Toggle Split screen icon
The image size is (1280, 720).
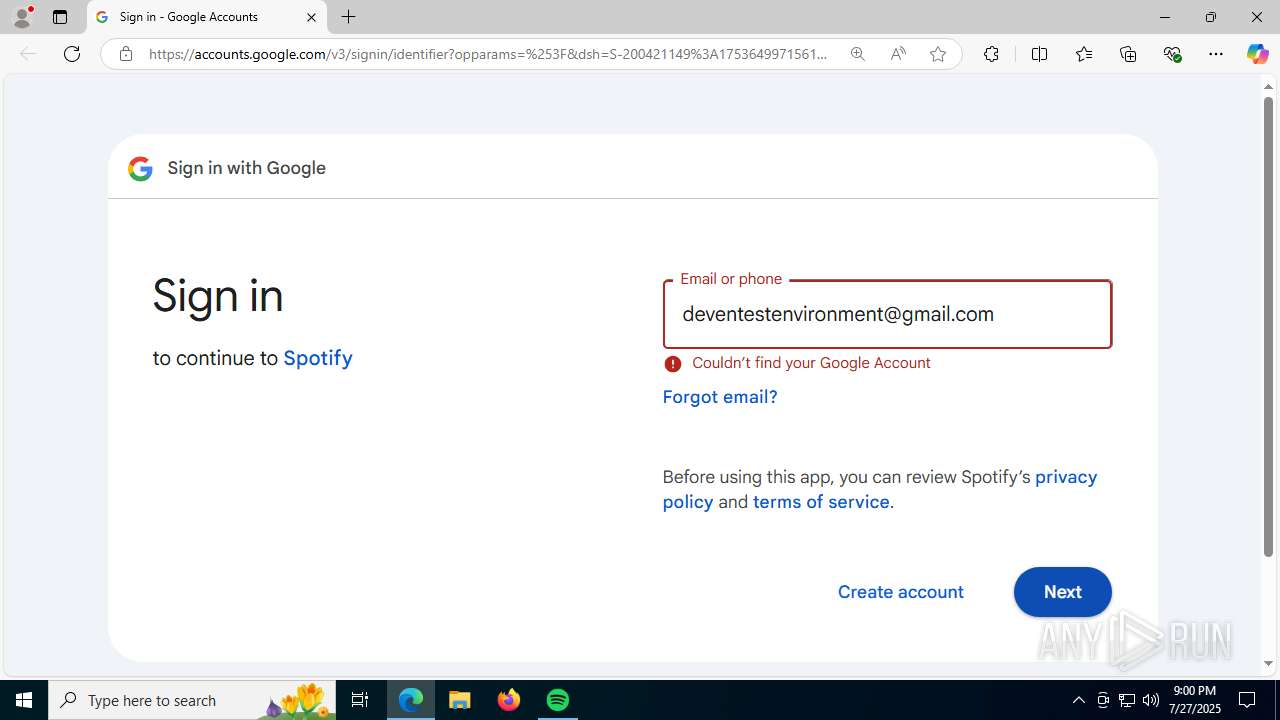[x=1039, y=54]
